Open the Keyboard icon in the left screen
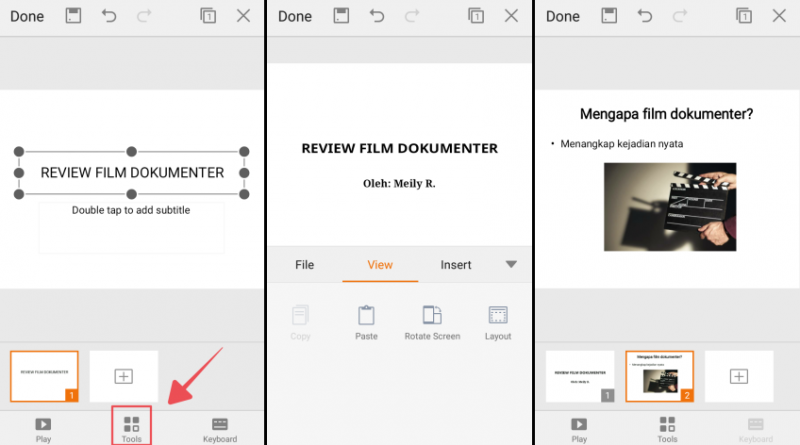This screenshot has height=445, width=800. click(220, 427)
